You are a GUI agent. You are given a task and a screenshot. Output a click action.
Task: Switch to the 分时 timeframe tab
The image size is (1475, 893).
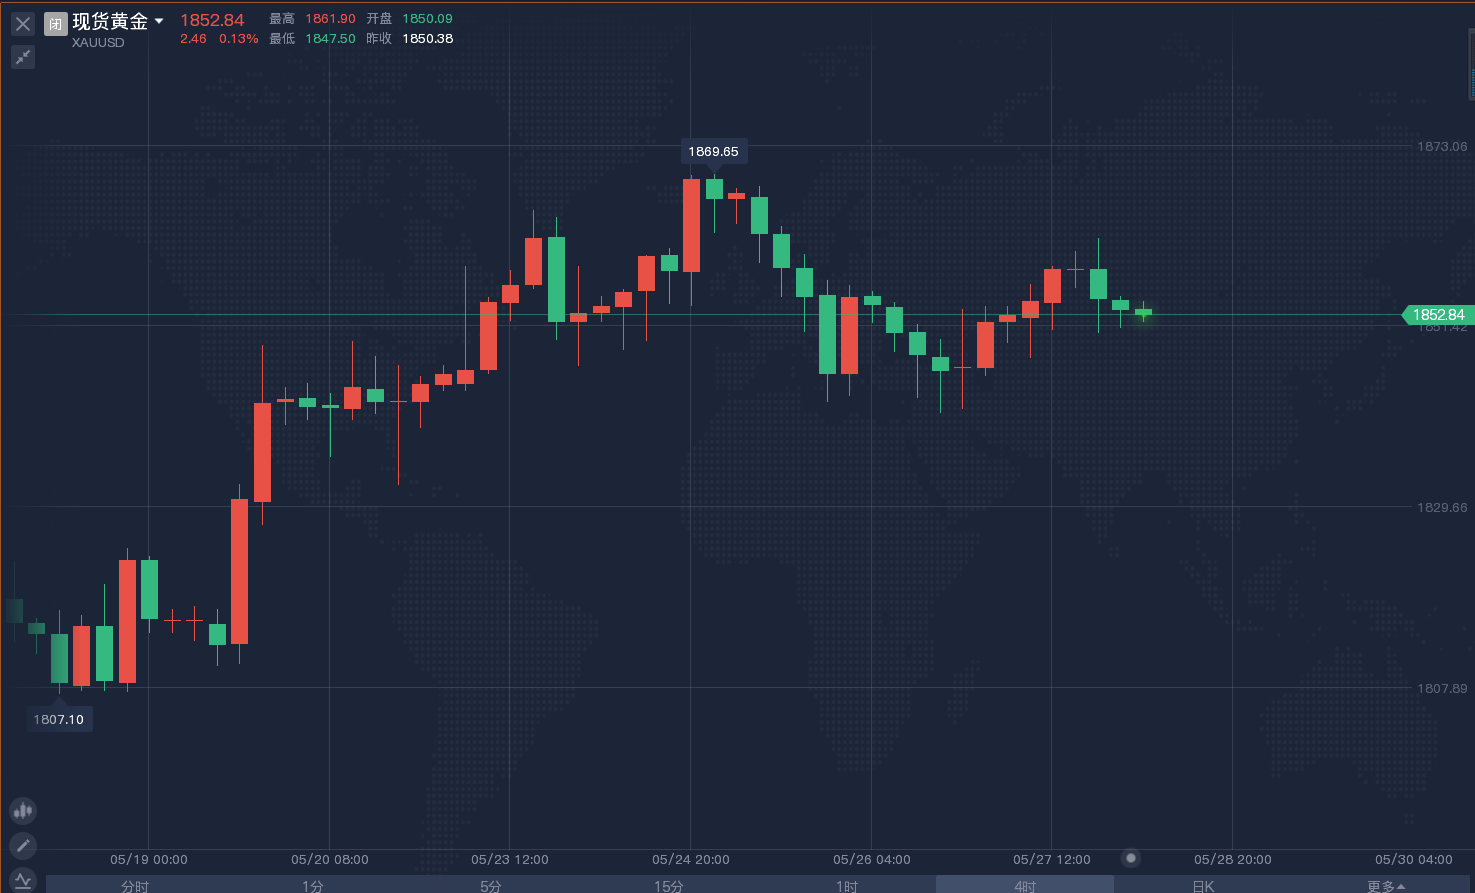(x=135, y=885)
